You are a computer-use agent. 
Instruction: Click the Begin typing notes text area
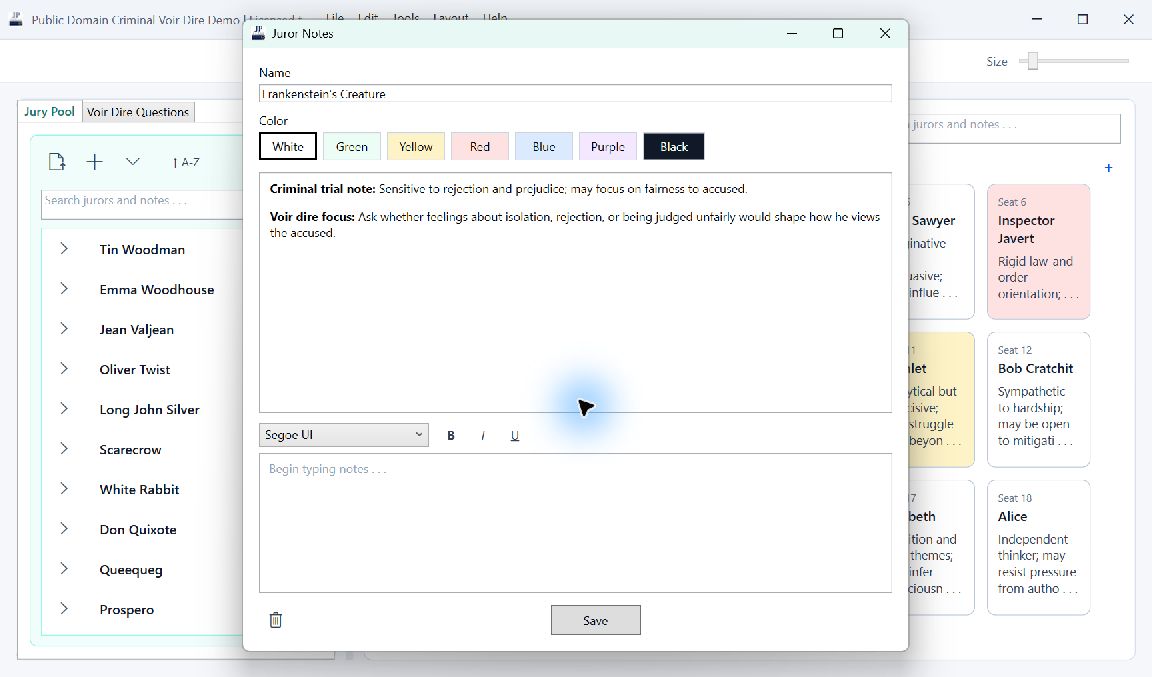(x=575, y=523)
